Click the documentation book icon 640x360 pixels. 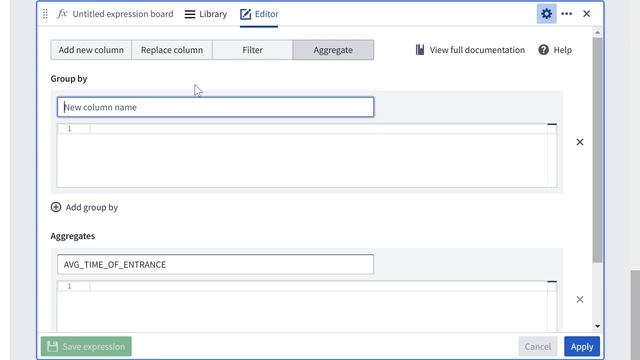coord(420,50)
